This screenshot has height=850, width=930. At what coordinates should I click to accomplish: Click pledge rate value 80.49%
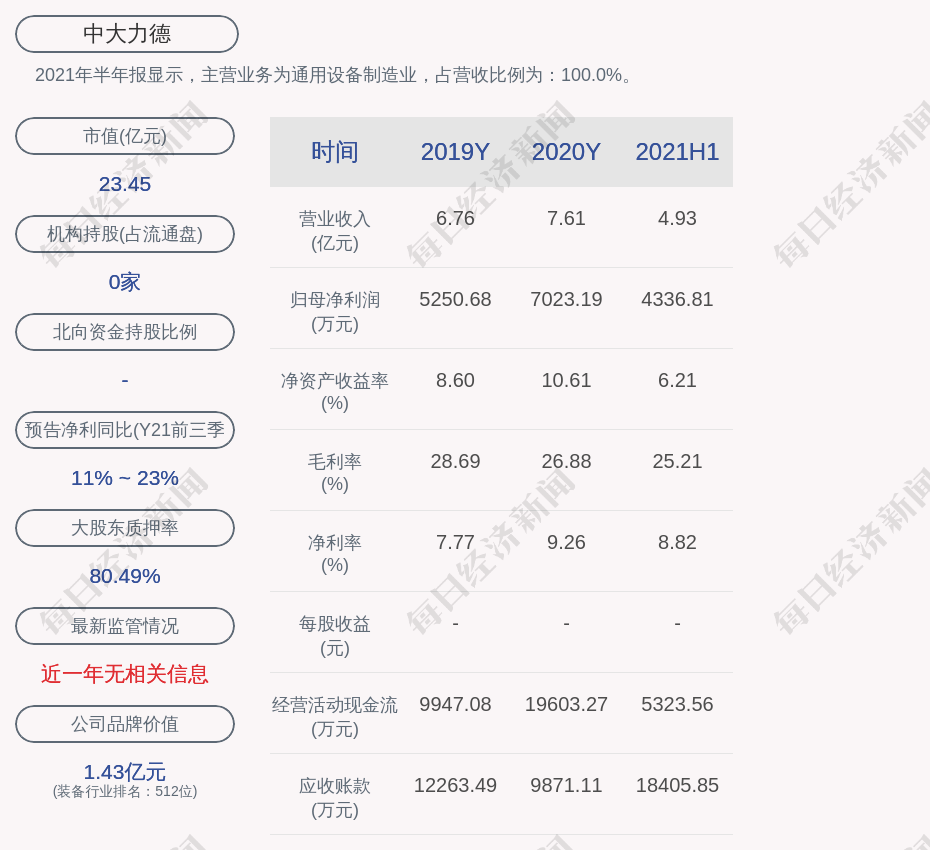coord(125,575)
